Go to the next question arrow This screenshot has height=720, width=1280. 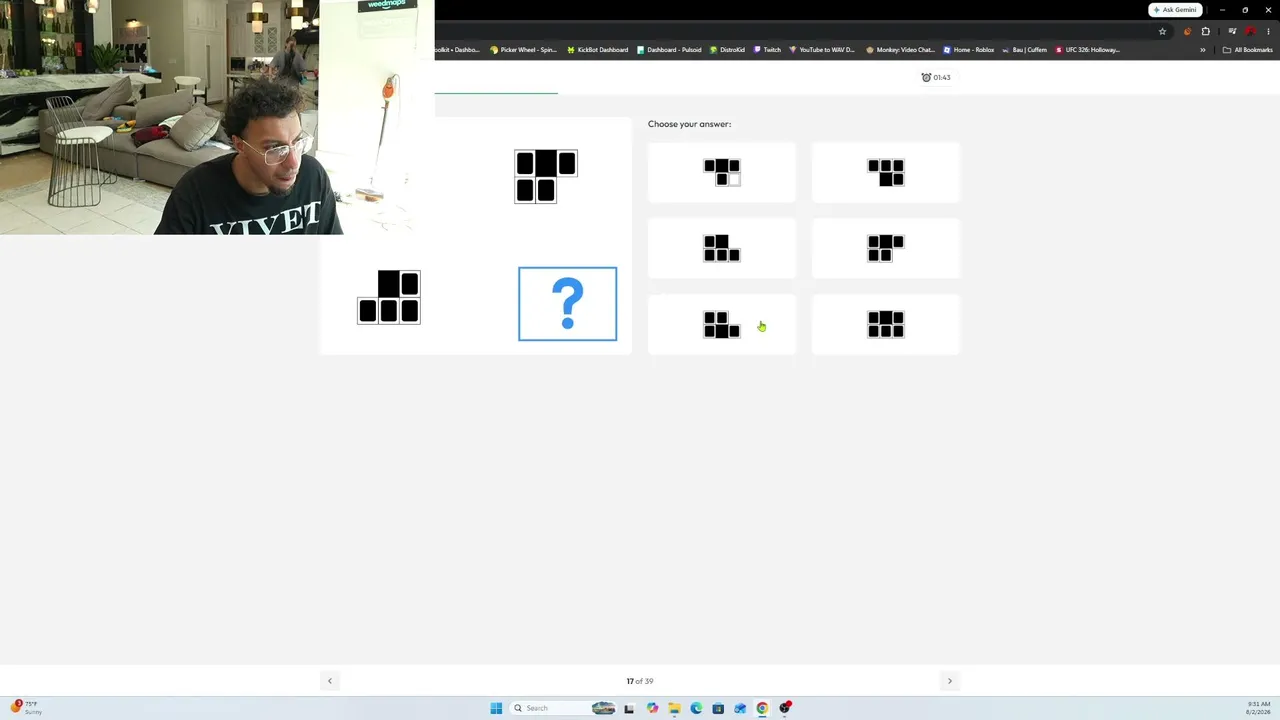tap(950, 681)
